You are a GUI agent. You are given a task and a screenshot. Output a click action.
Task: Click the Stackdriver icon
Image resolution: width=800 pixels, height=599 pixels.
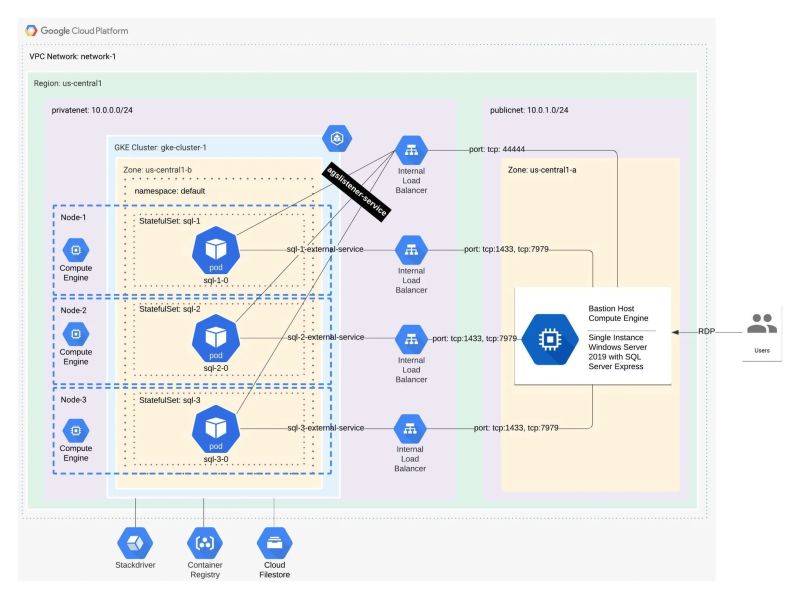(x=135, y=543)
